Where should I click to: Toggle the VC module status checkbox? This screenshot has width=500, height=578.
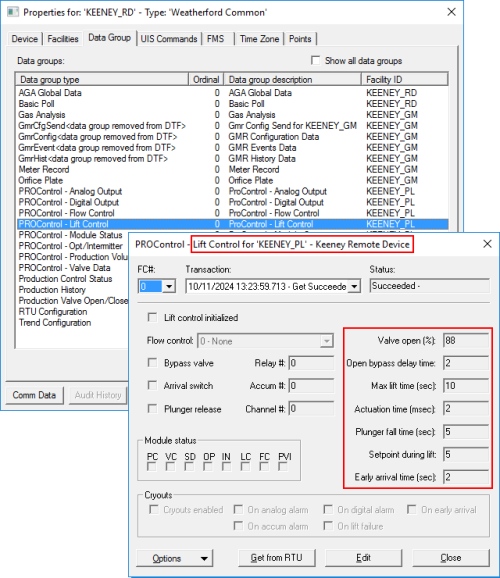170,467
